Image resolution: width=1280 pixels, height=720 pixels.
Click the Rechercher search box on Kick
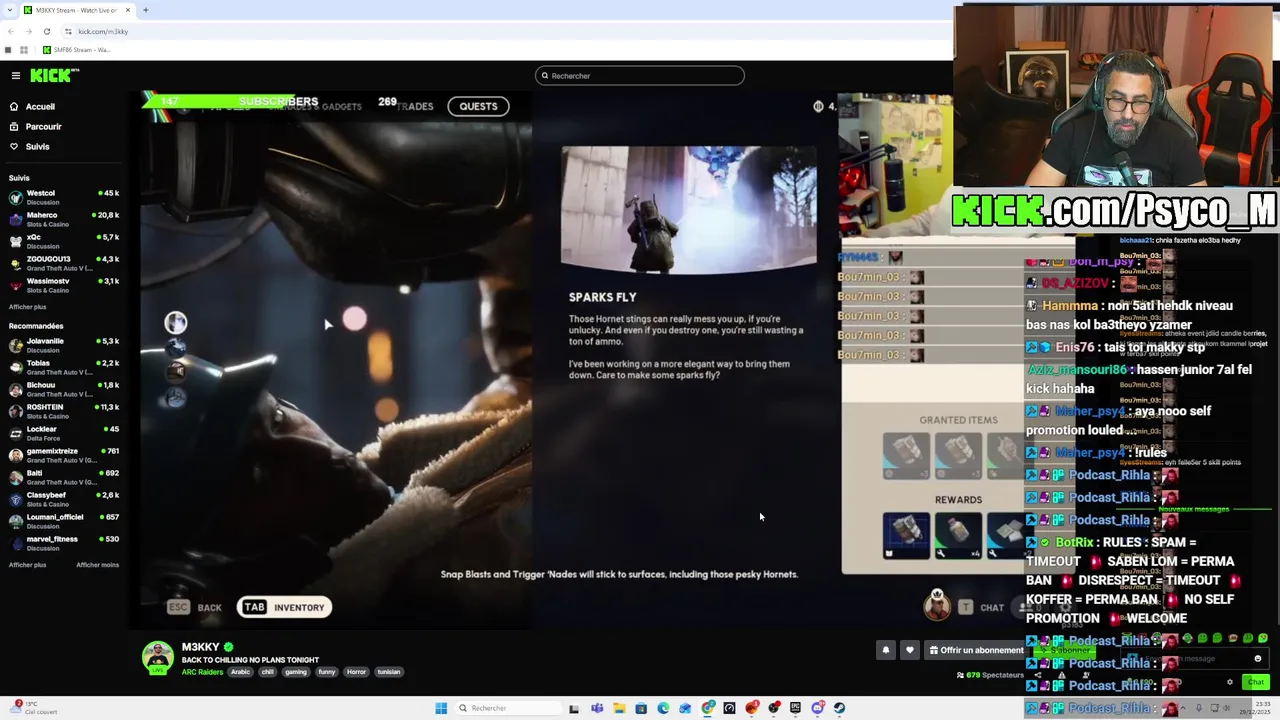coord(640,76)
